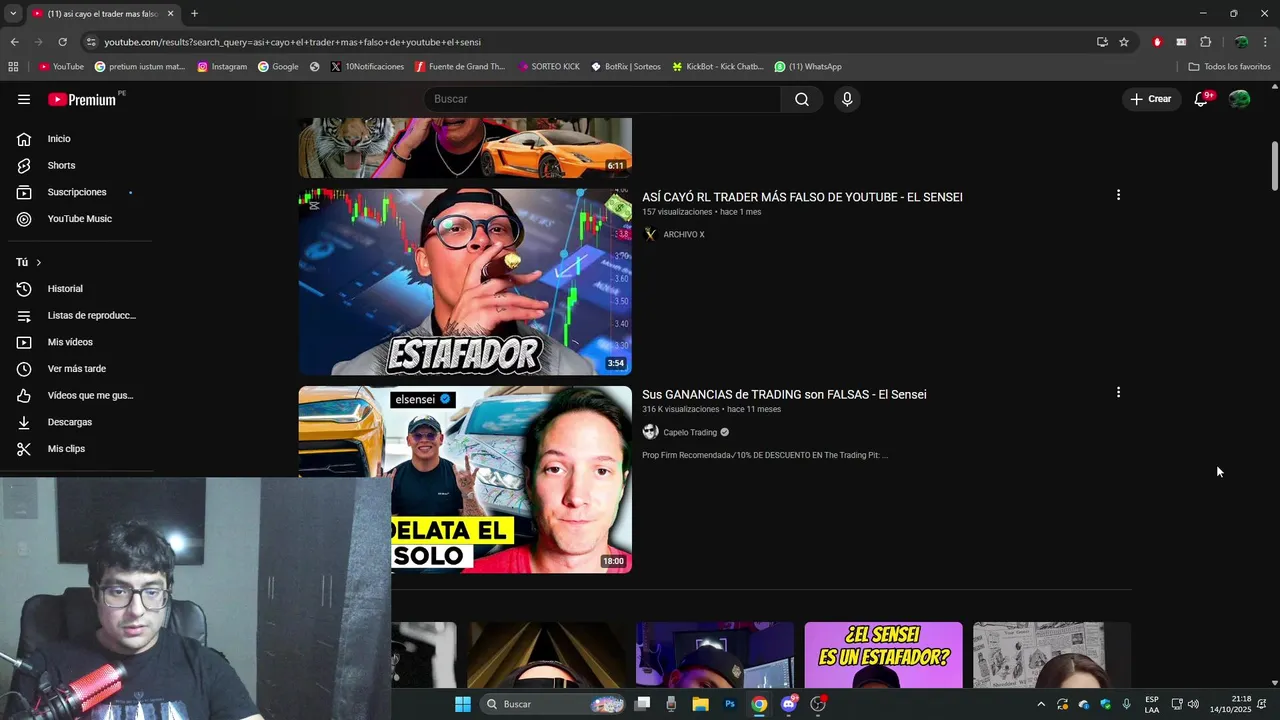1280x720 pixels.
Task: Click the browser back arrow
Action: click(14, 42)
